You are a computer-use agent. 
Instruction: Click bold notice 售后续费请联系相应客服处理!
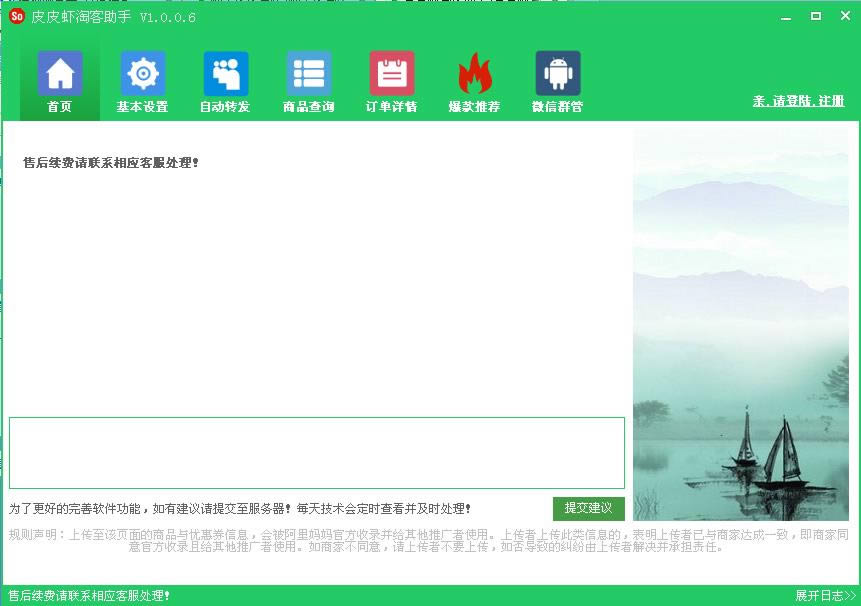click(111, 162)
